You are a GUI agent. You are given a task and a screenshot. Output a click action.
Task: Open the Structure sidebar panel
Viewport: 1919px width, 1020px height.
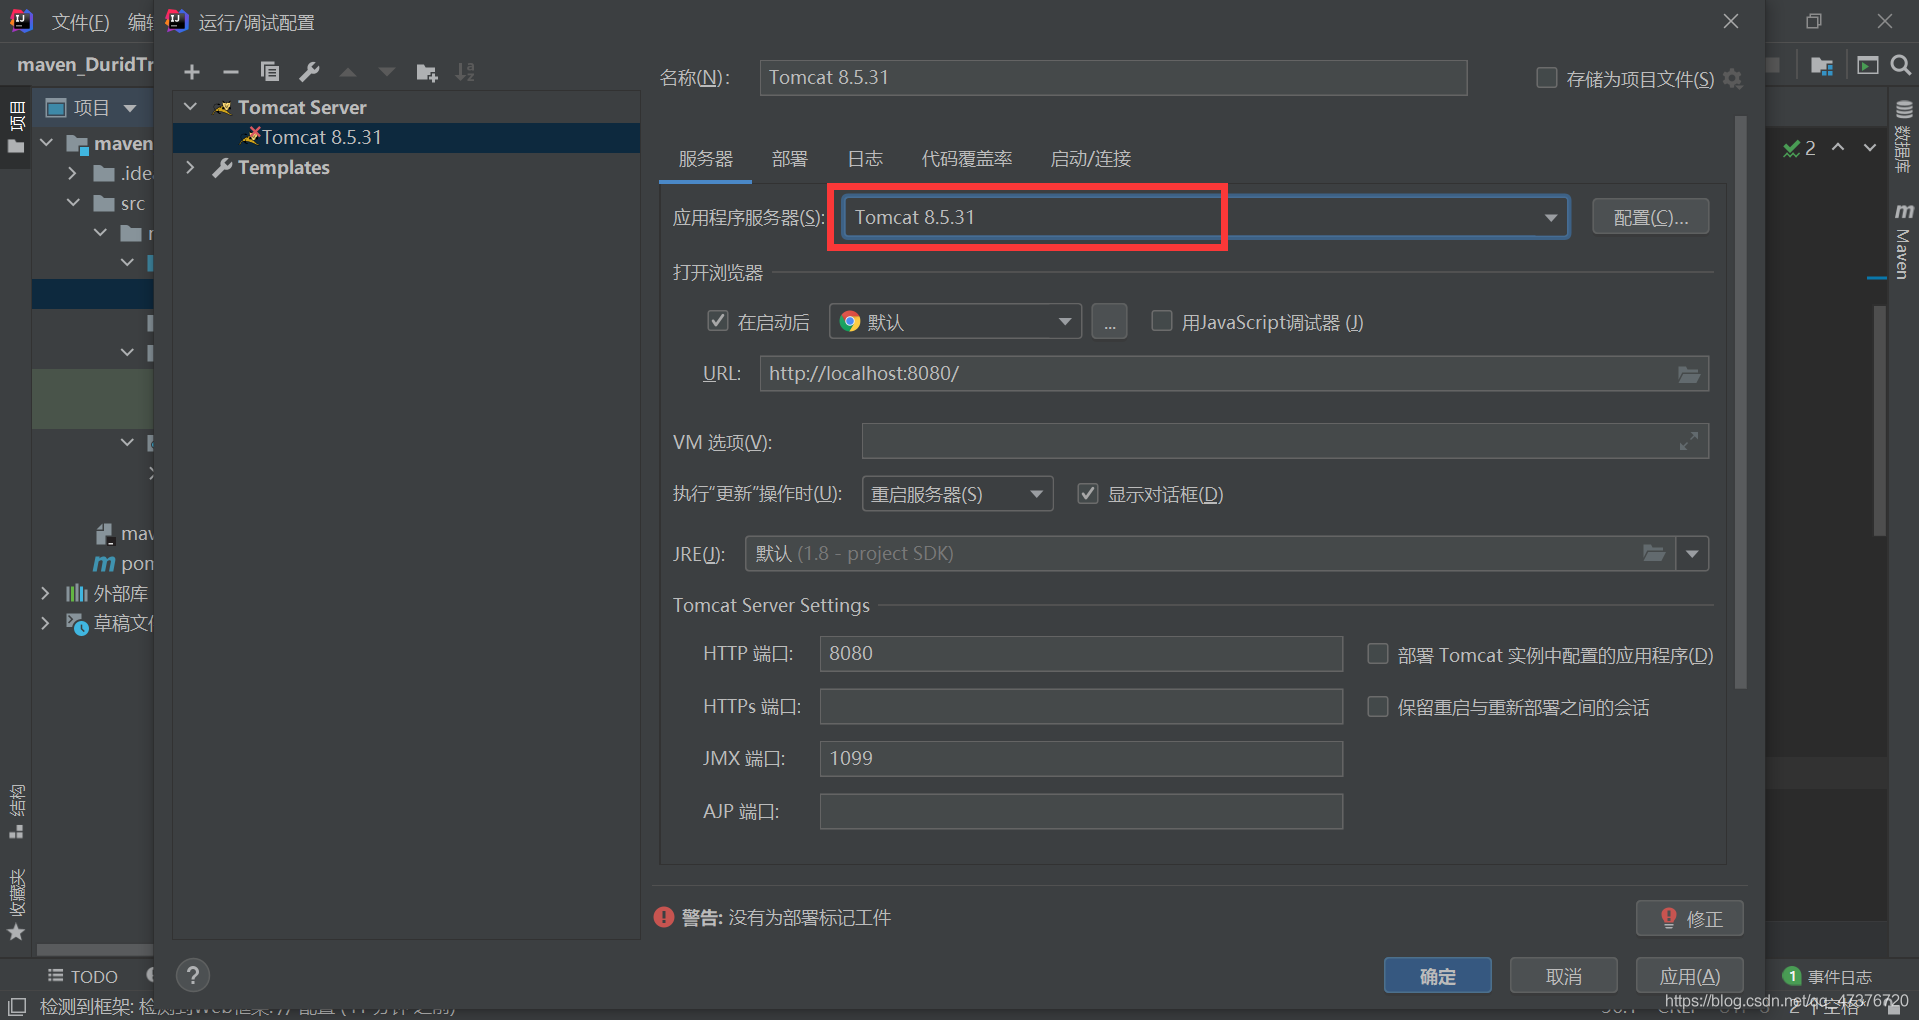click(x=17, y=812)
